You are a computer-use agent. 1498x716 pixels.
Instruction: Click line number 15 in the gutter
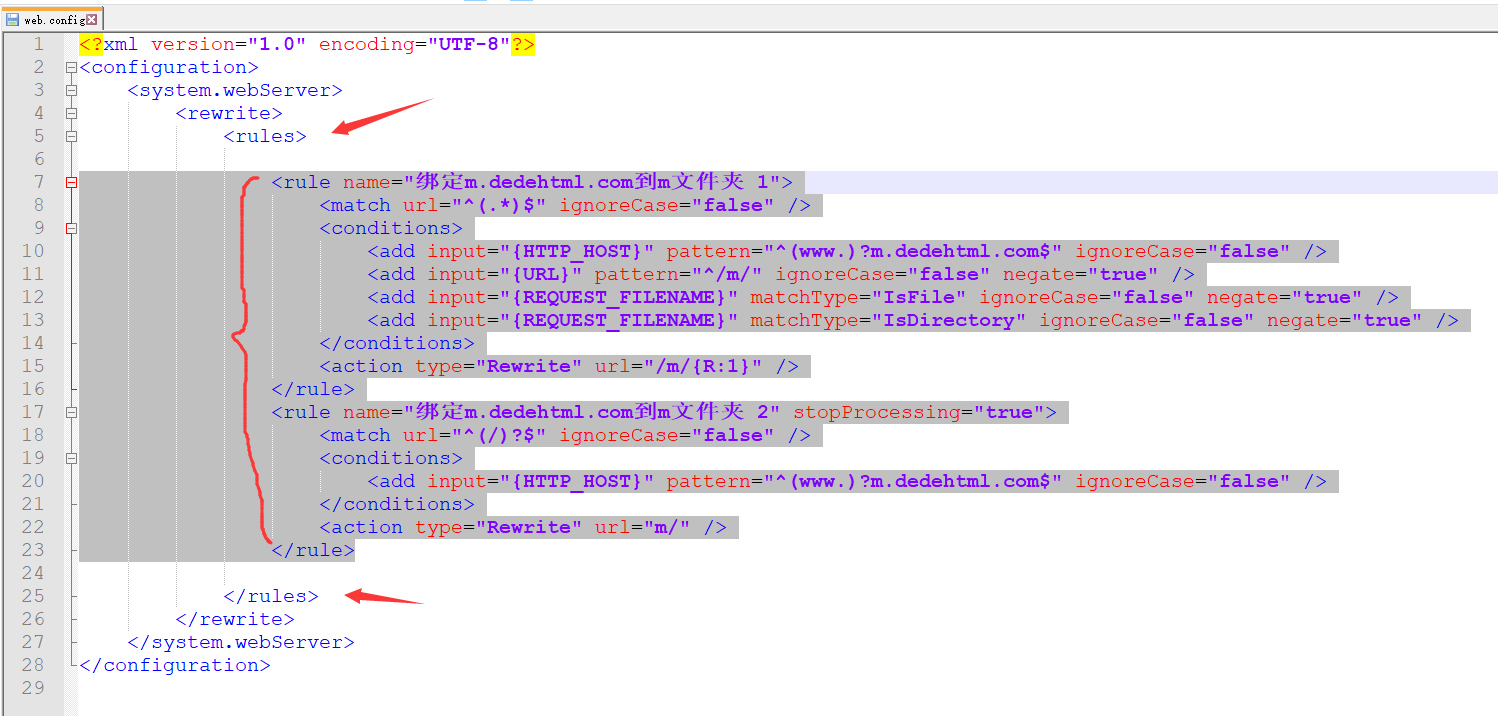(33, 367)
